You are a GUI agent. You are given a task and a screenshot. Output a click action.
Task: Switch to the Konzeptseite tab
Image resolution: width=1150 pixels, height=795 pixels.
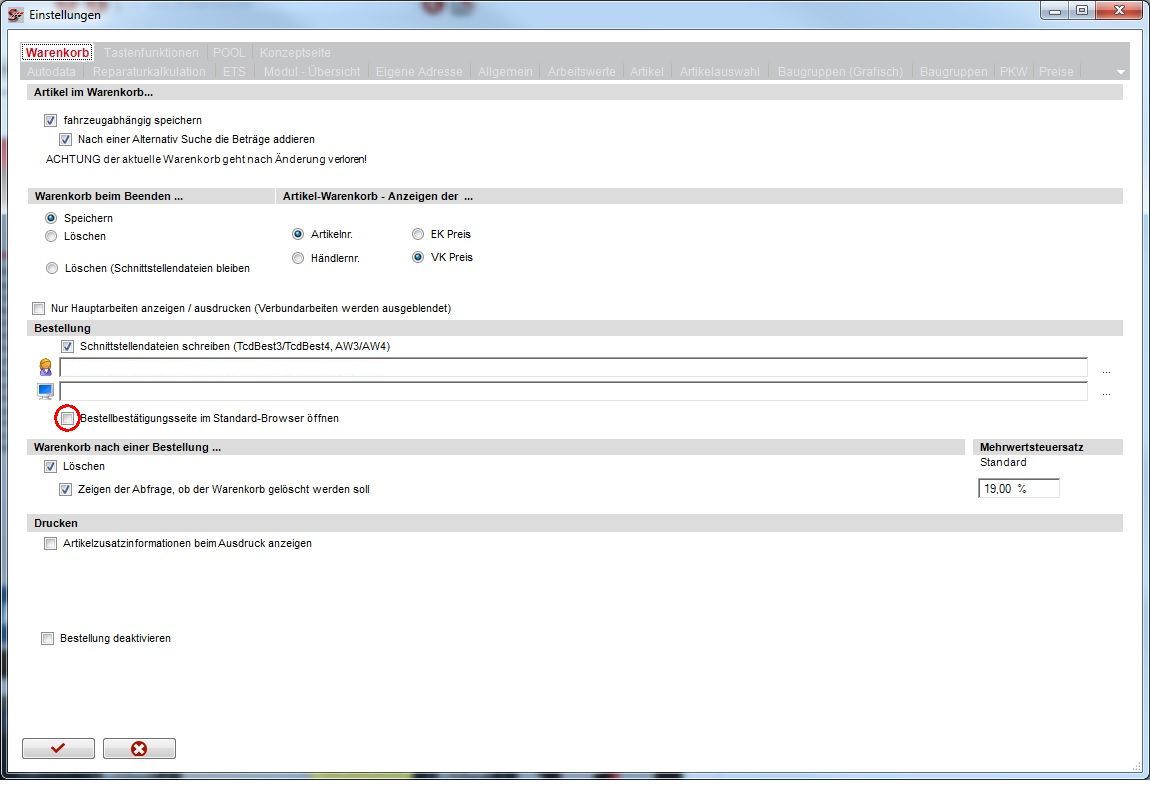tap(295, 53)
